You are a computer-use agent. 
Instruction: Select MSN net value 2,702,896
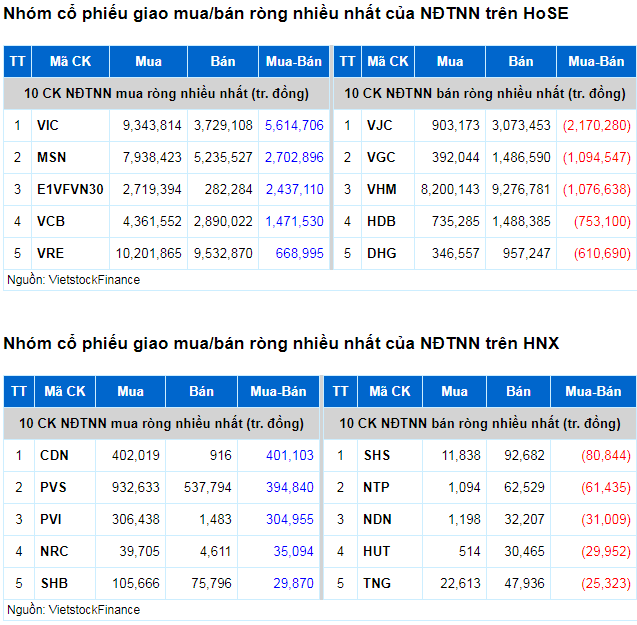294,157
